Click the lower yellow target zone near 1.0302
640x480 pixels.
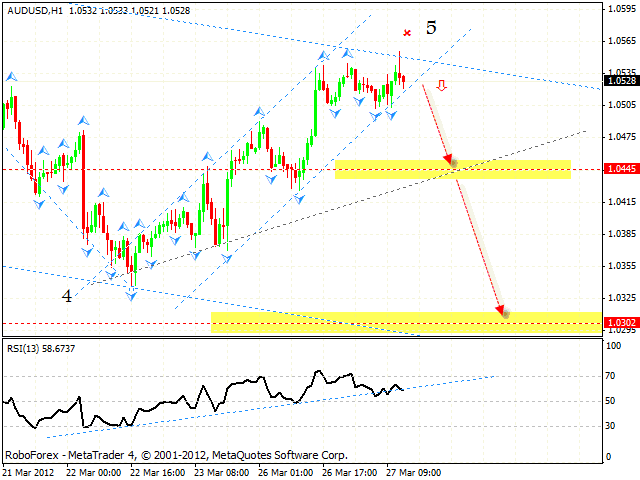(407, 322)
